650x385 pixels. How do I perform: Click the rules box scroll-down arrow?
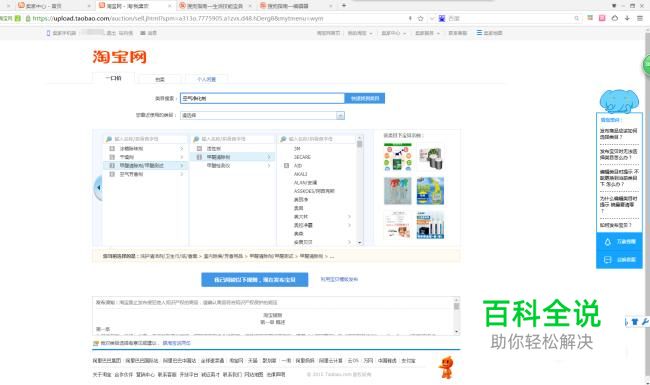[456, 332]
